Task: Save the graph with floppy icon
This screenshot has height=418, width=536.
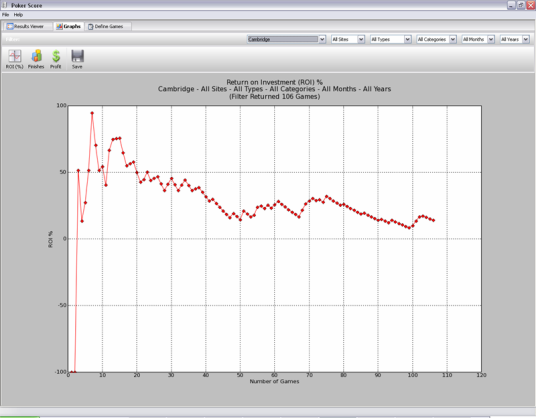Action: pos(77,59)
